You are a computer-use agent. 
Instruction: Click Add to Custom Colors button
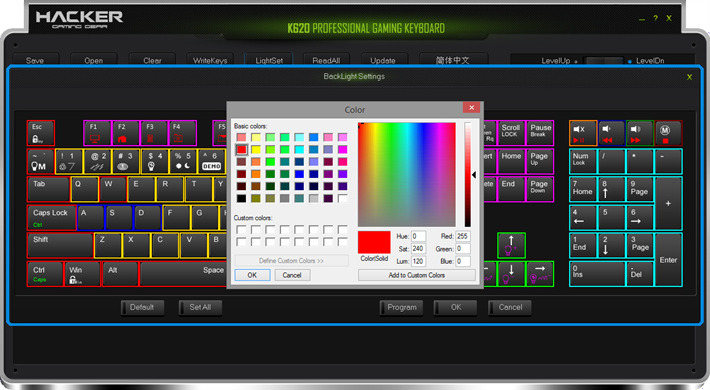tap(417, 275)
